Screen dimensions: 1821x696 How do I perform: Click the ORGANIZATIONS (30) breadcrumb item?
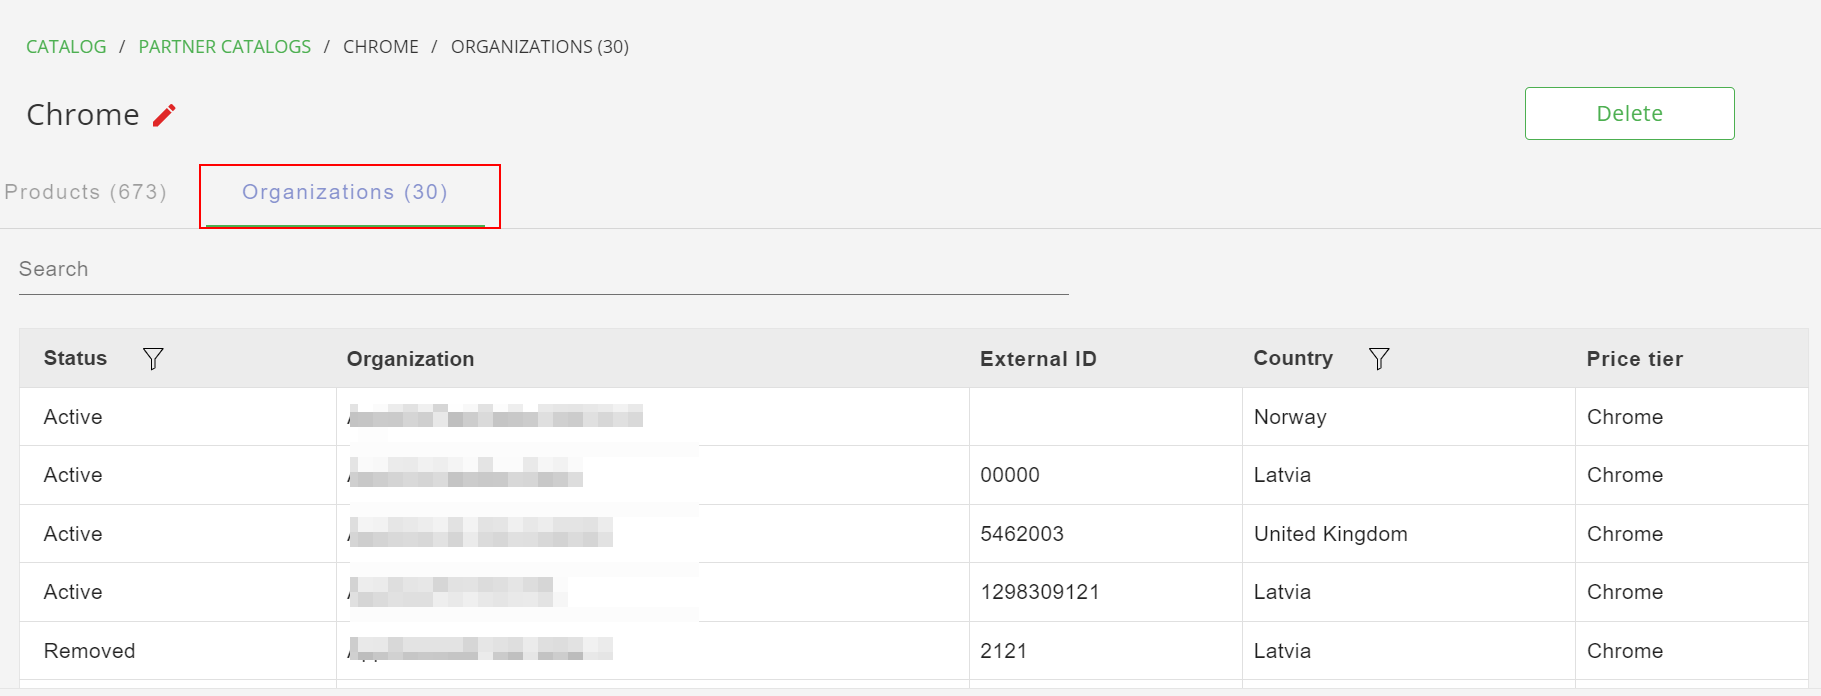[540, 47]
